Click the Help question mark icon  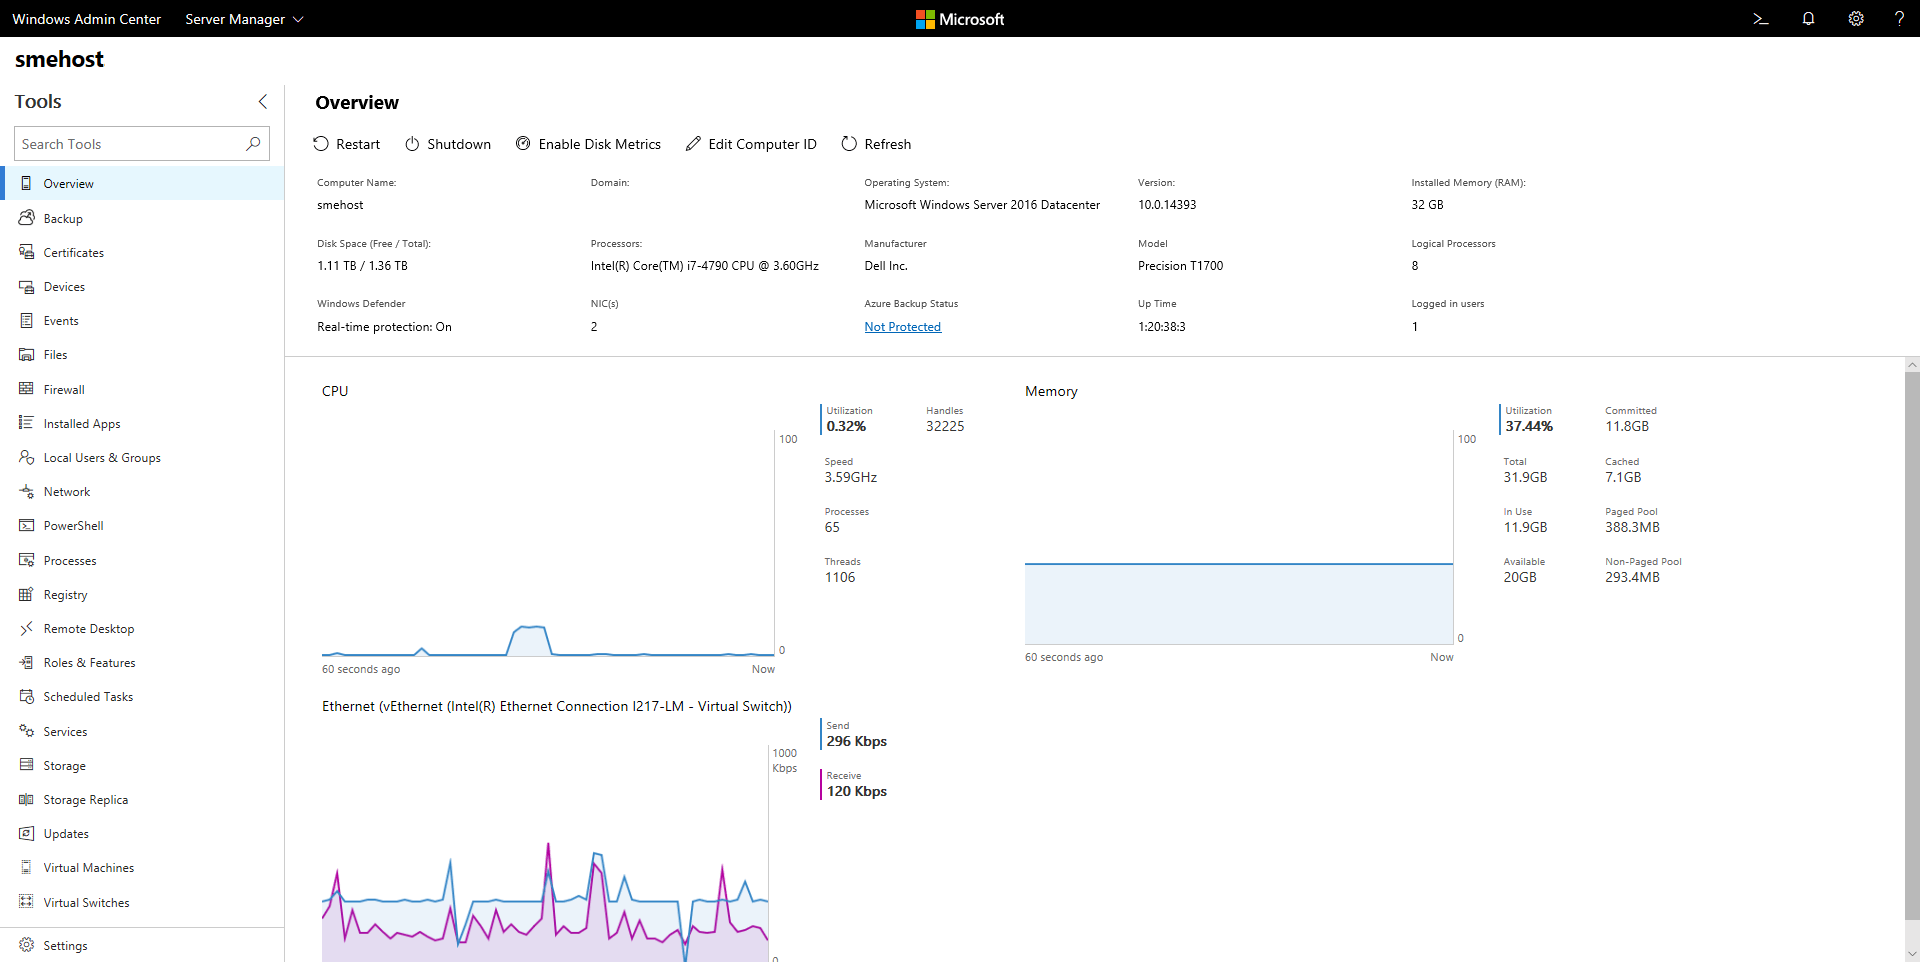pyautogui.click(x=1901, y=19)
